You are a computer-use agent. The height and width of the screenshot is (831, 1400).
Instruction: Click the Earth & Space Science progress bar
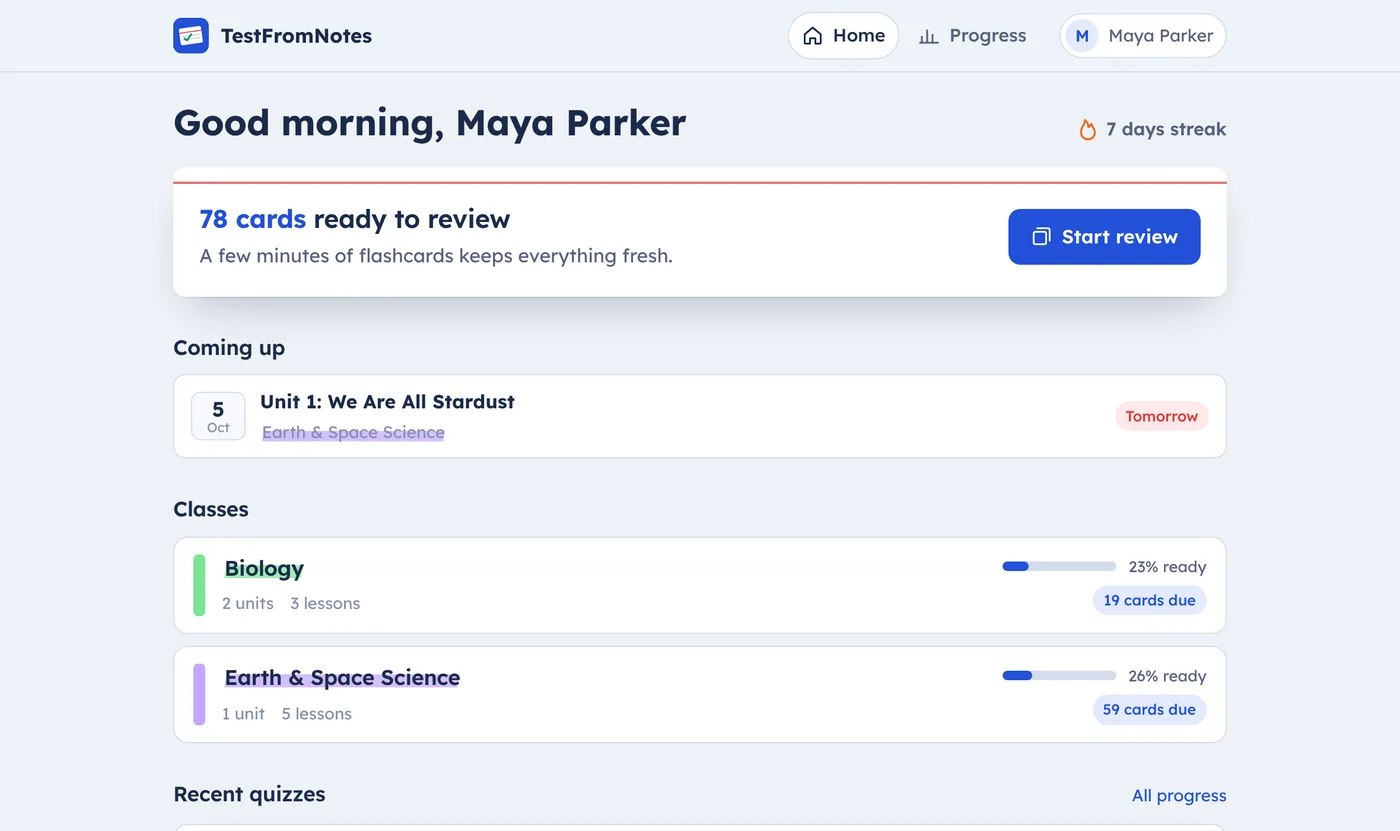point(1059,676)
